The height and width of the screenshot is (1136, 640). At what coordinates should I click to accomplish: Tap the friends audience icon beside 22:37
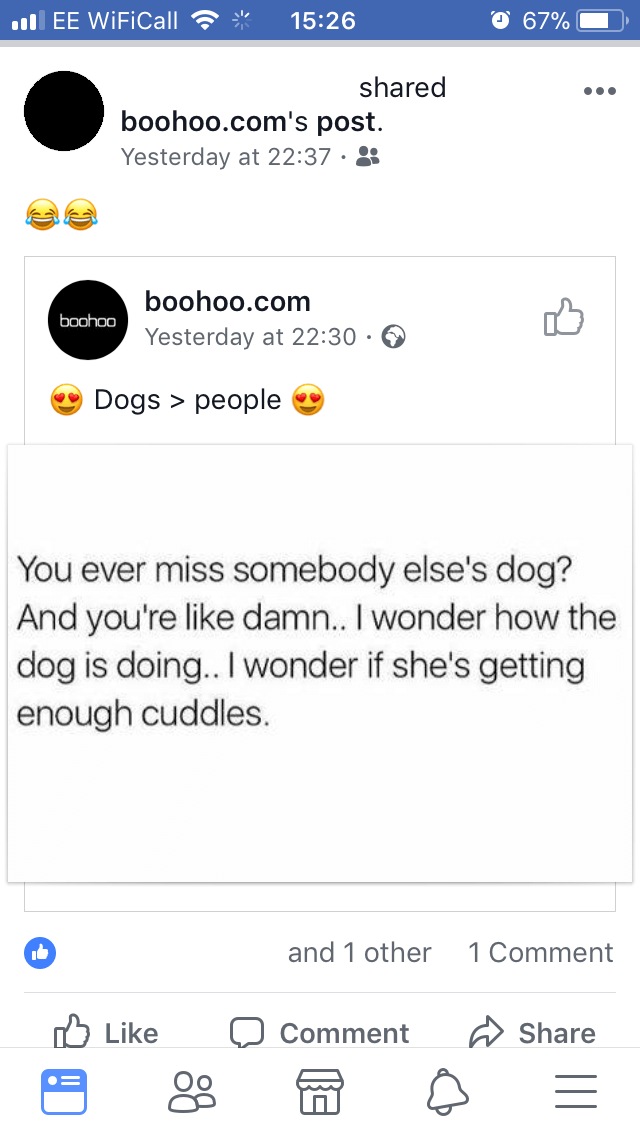click(368, 156)
